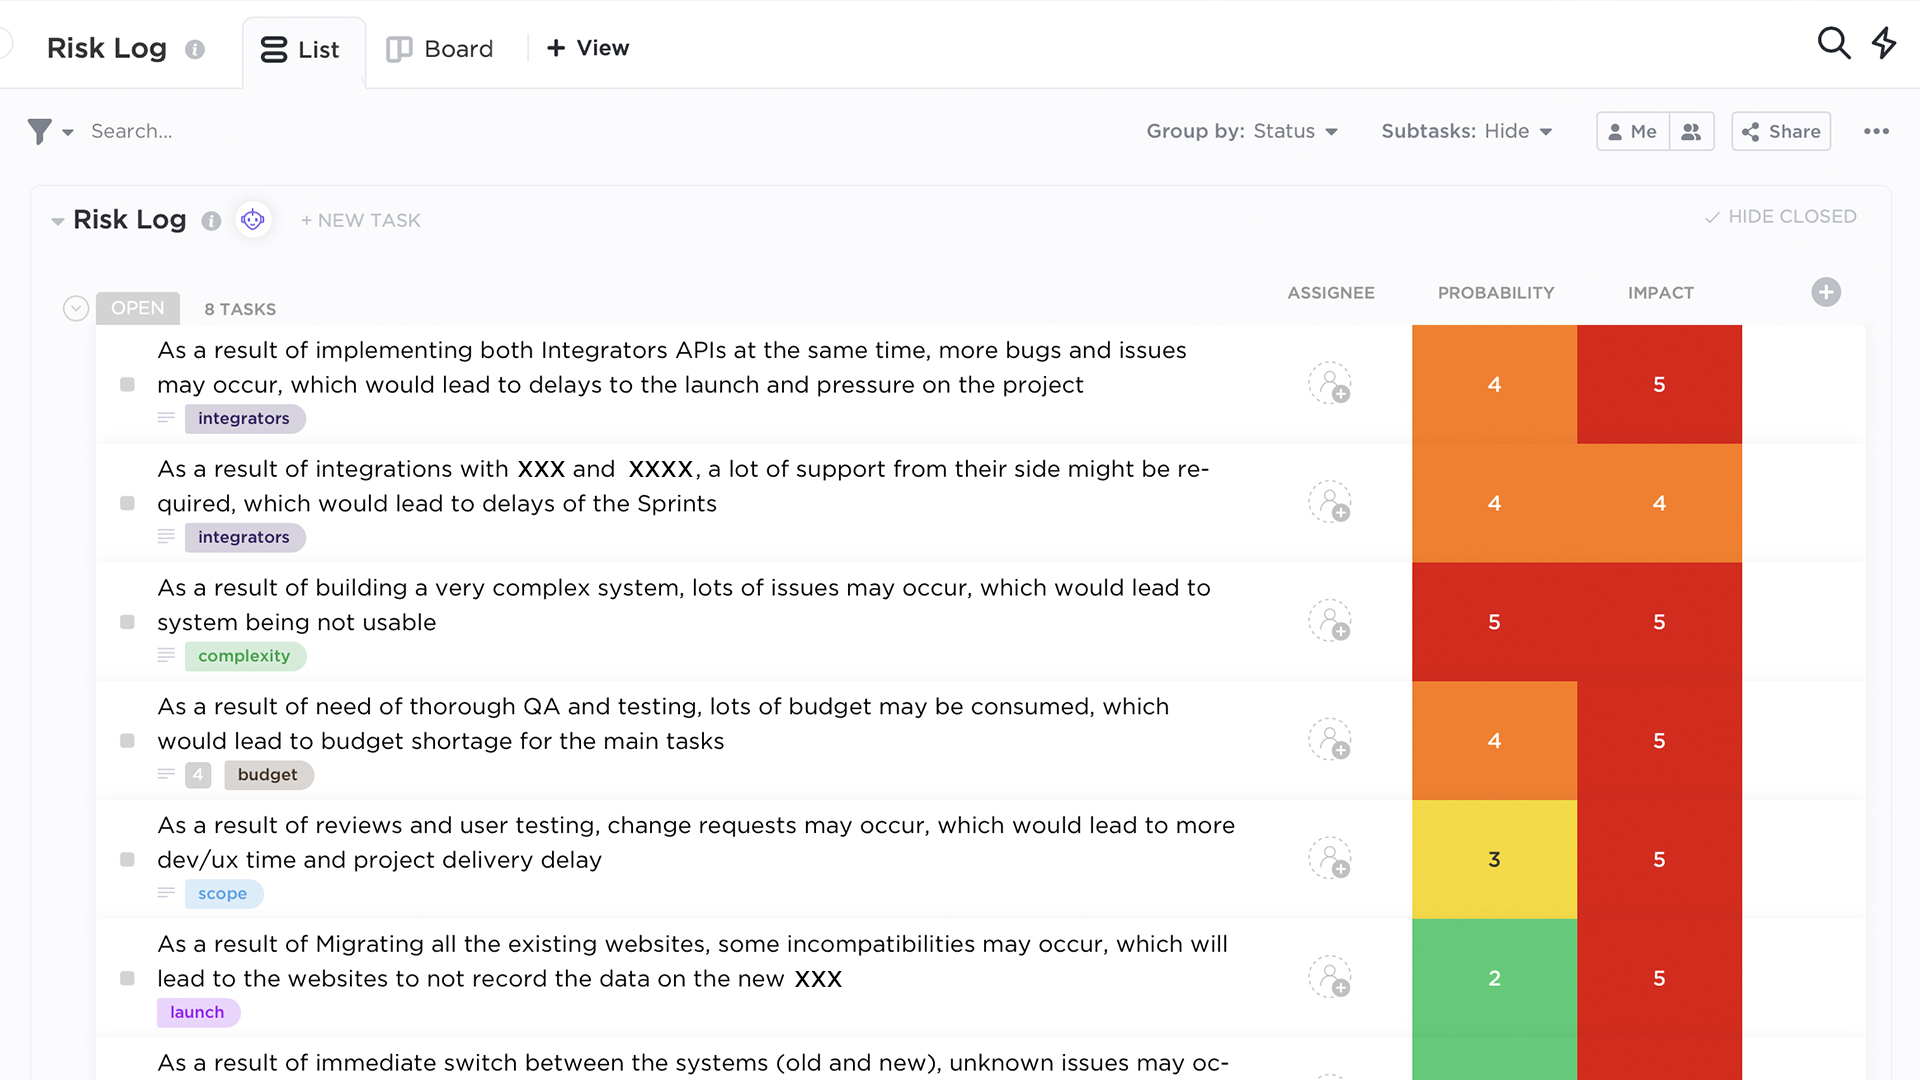Show assignees using the people group icon
This screenshot has height=1080, width=1920.
coord(1691,131)
